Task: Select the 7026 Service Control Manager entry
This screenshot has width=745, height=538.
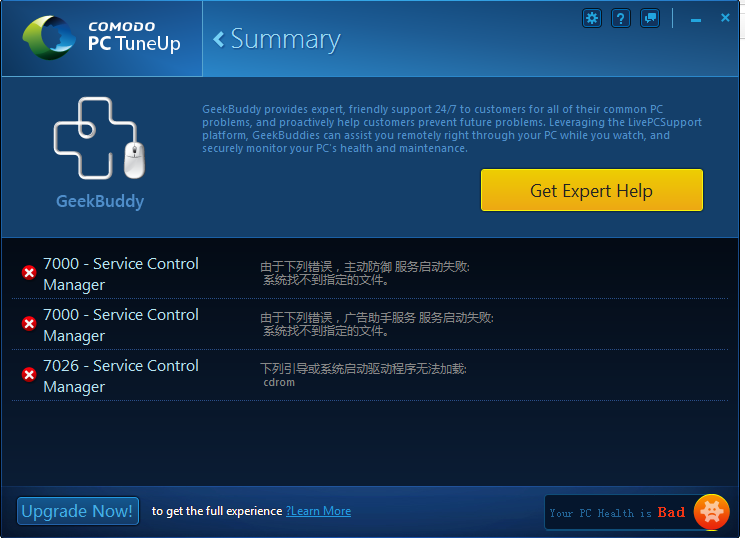Action: coord(120,376)
